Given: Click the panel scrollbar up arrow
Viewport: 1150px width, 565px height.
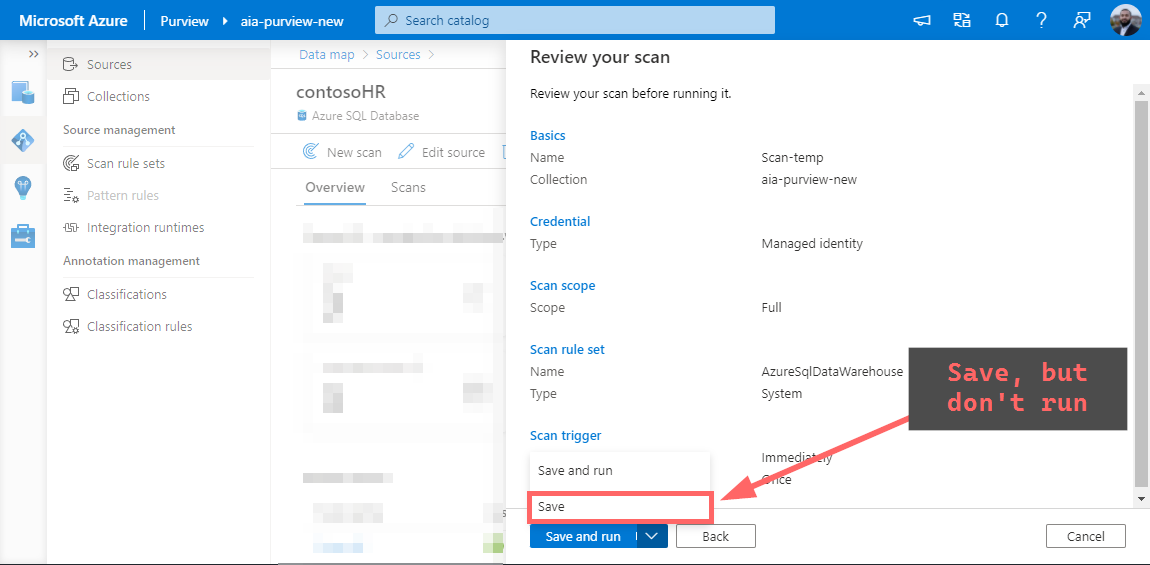Looking at the screenshot, I should (1140, 92).
